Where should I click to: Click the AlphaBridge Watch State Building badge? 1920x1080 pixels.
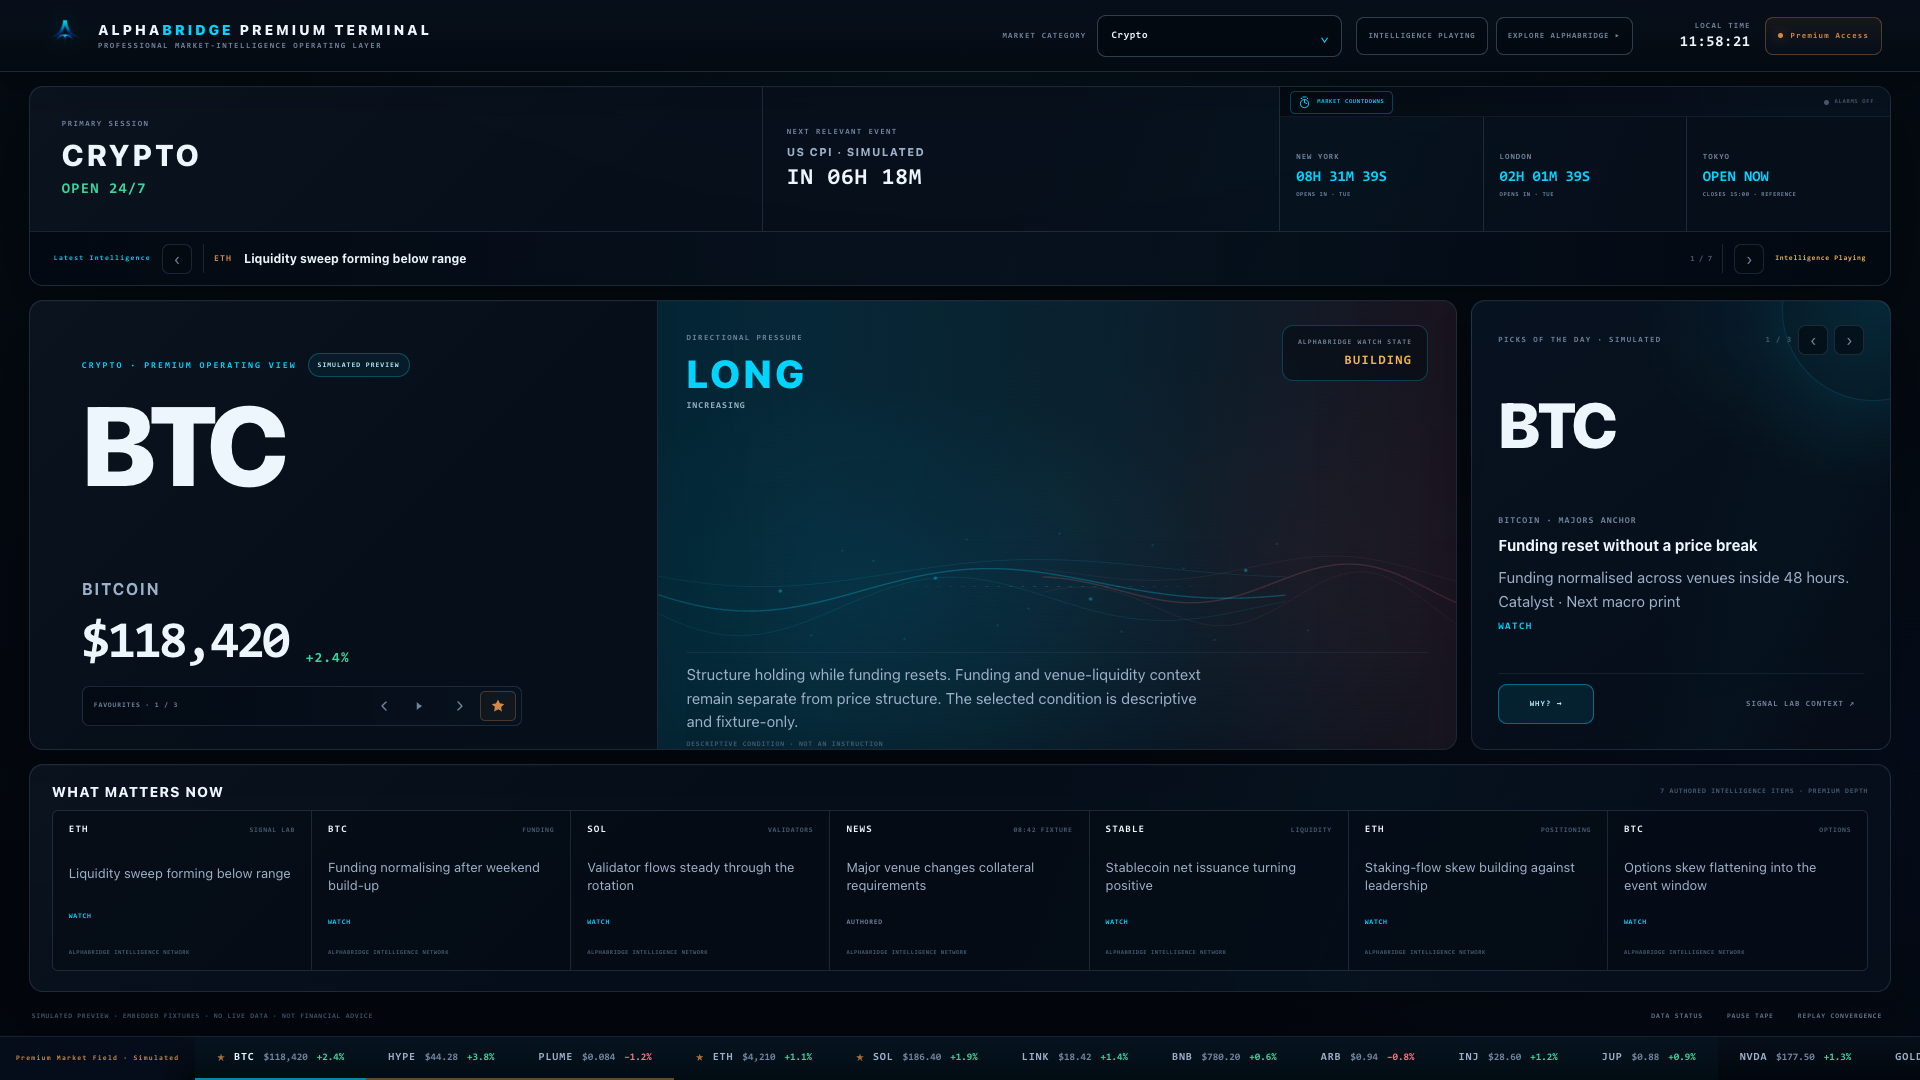pyautogui.click(x=1354, y=353)
